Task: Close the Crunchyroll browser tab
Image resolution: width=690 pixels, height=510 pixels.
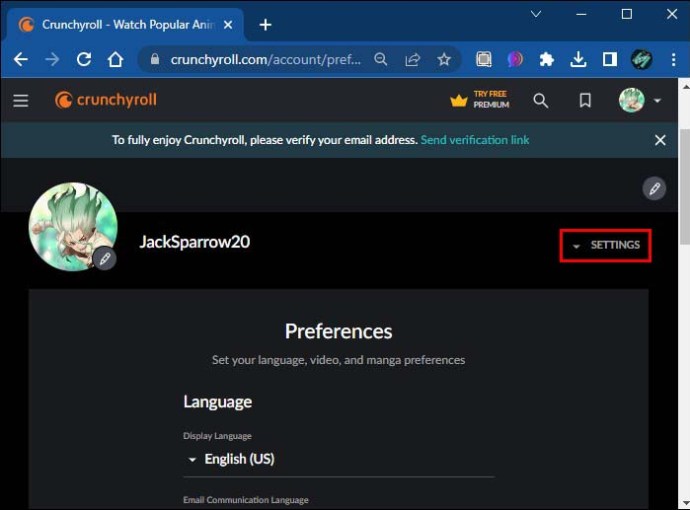Action: (x=228, y=25)
